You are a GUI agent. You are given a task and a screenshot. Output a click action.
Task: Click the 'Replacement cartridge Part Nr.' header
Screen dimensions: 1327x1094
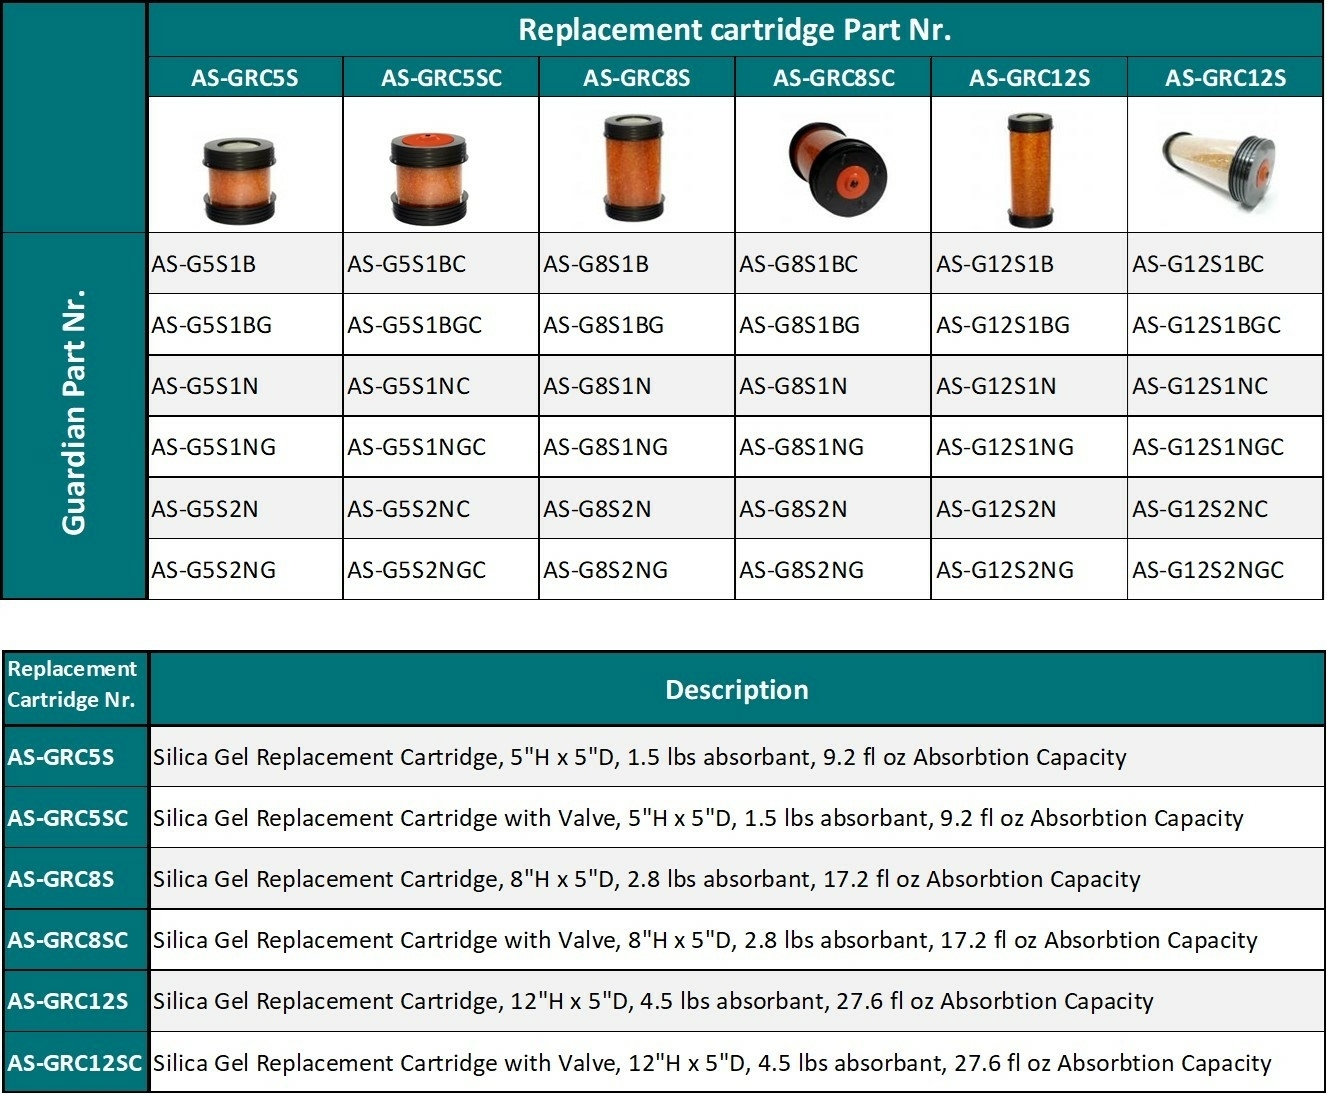(734, 30)
